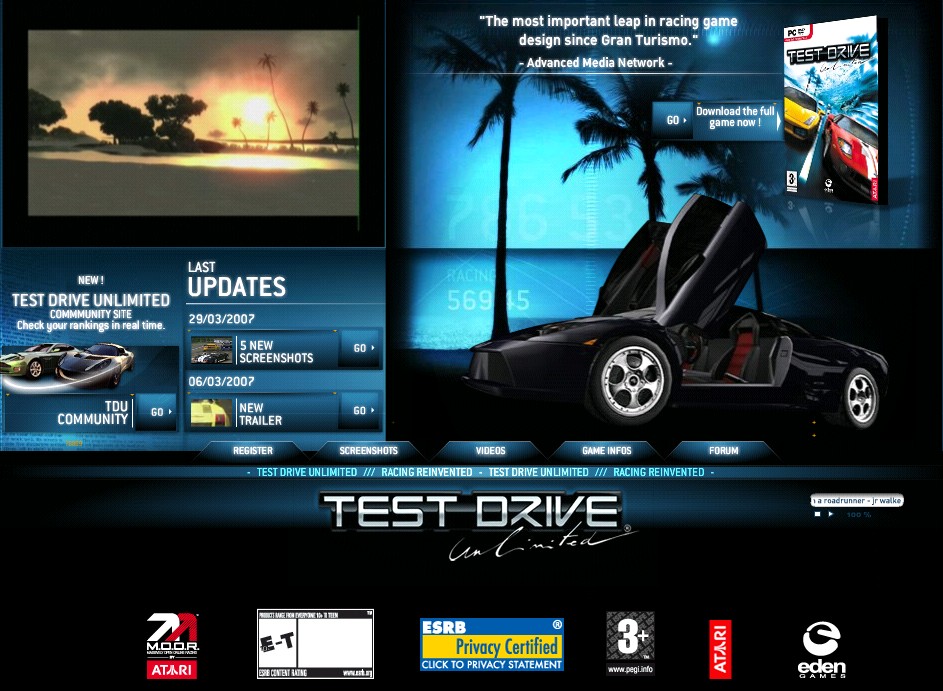
Task: Click the red vertical Atari logo
Action: [x=720, y=650]
